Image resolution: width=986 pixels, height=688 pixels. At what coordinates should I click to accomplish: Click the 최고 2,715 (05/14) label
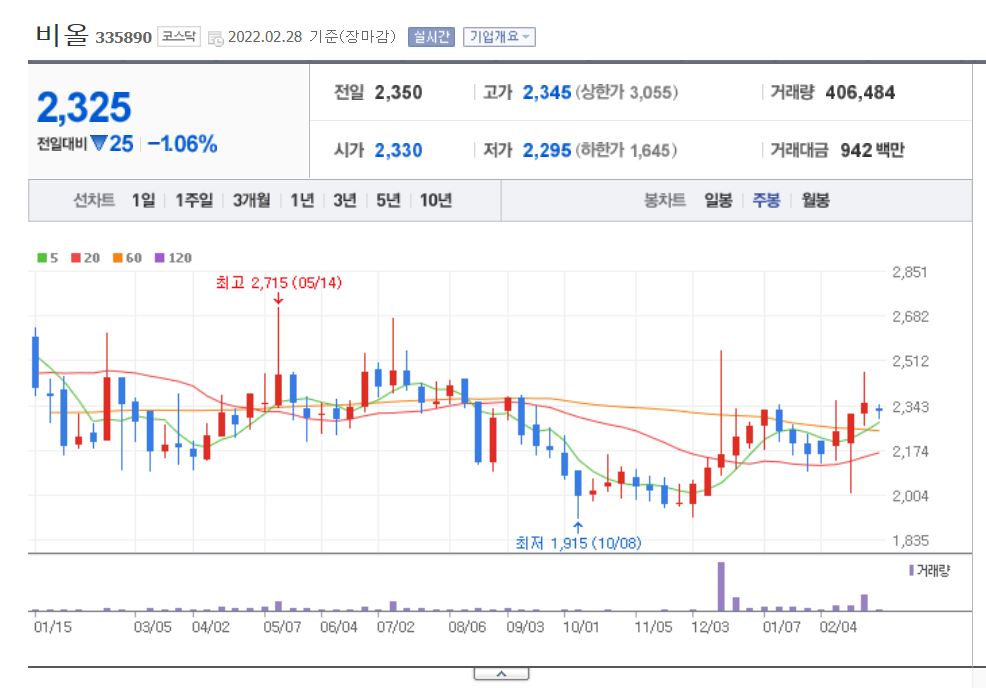tap(279, 282)
